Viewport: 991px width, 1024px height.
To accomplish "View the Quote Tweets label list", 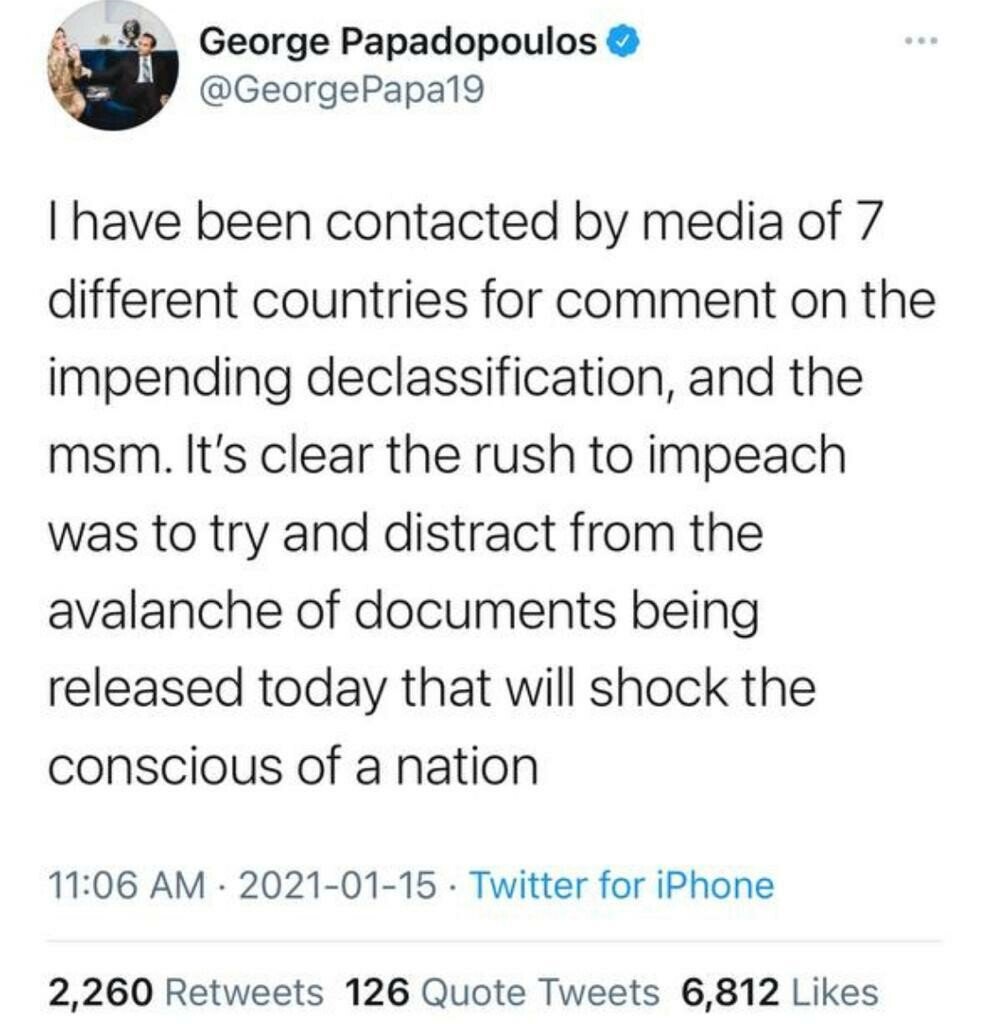I will tap(540, 992).
